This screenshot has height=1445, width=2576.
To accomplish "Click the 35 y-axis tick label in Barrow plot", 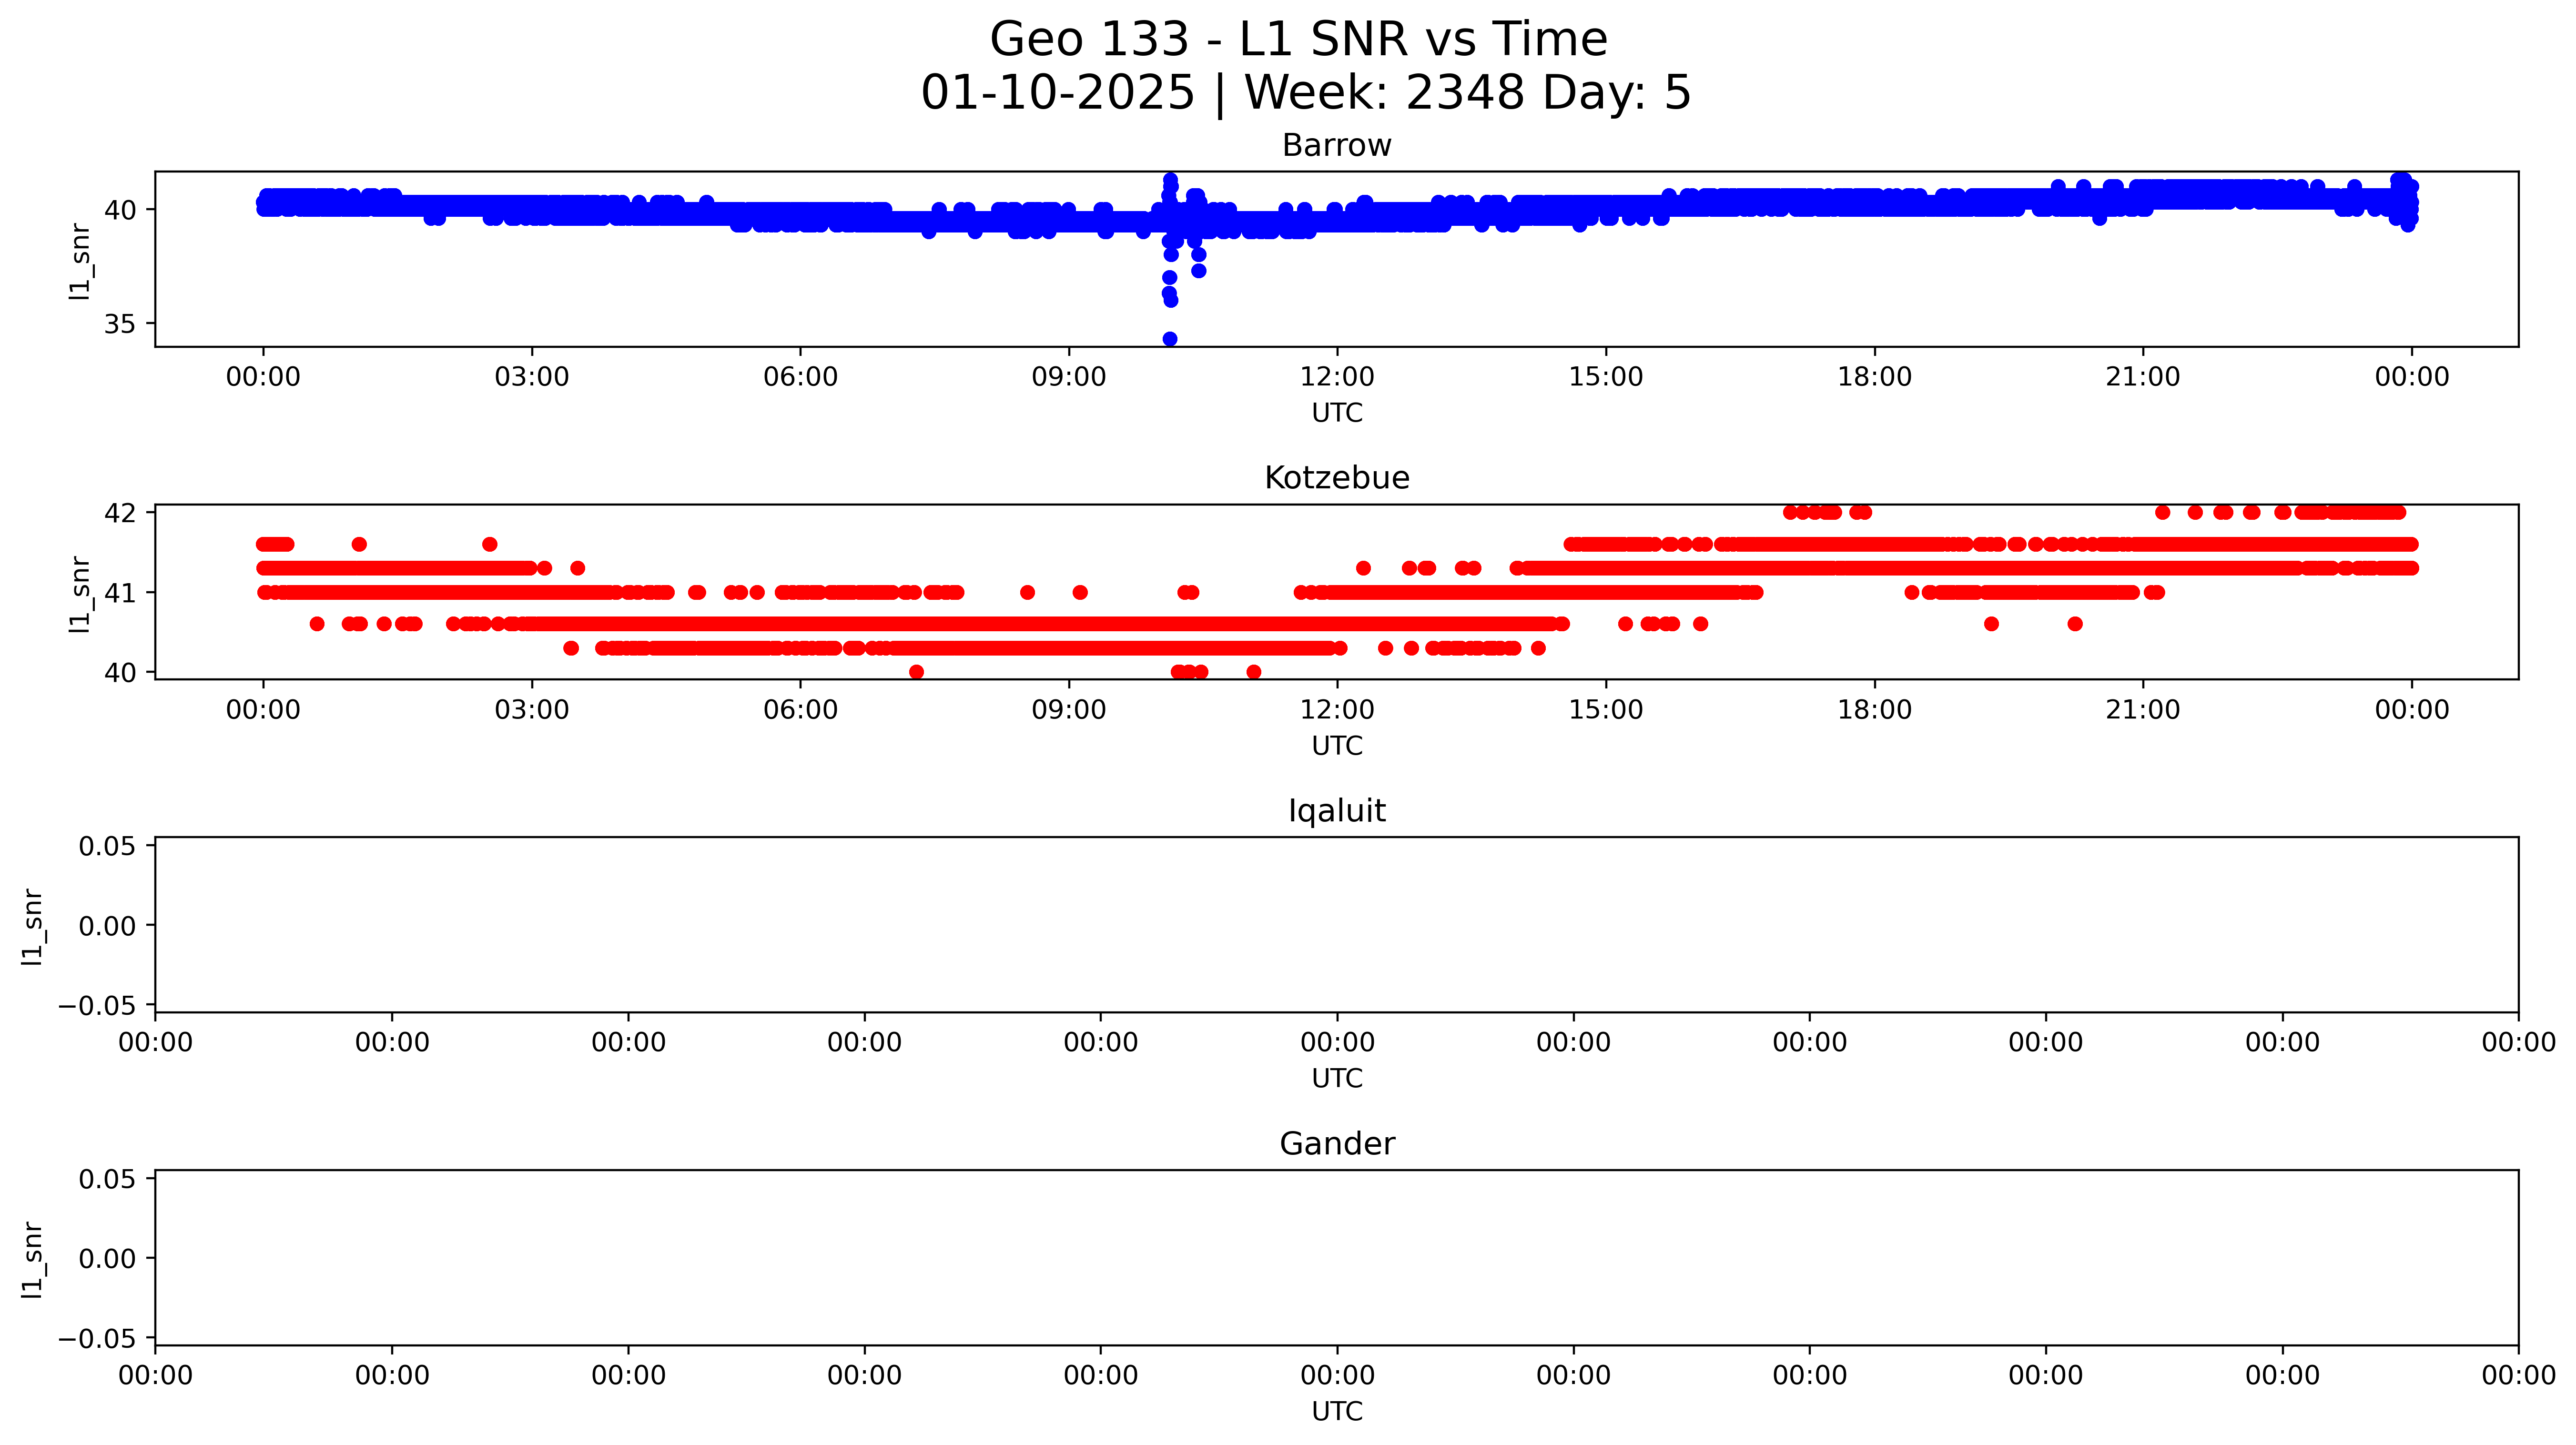I will [x=120, y=324].
